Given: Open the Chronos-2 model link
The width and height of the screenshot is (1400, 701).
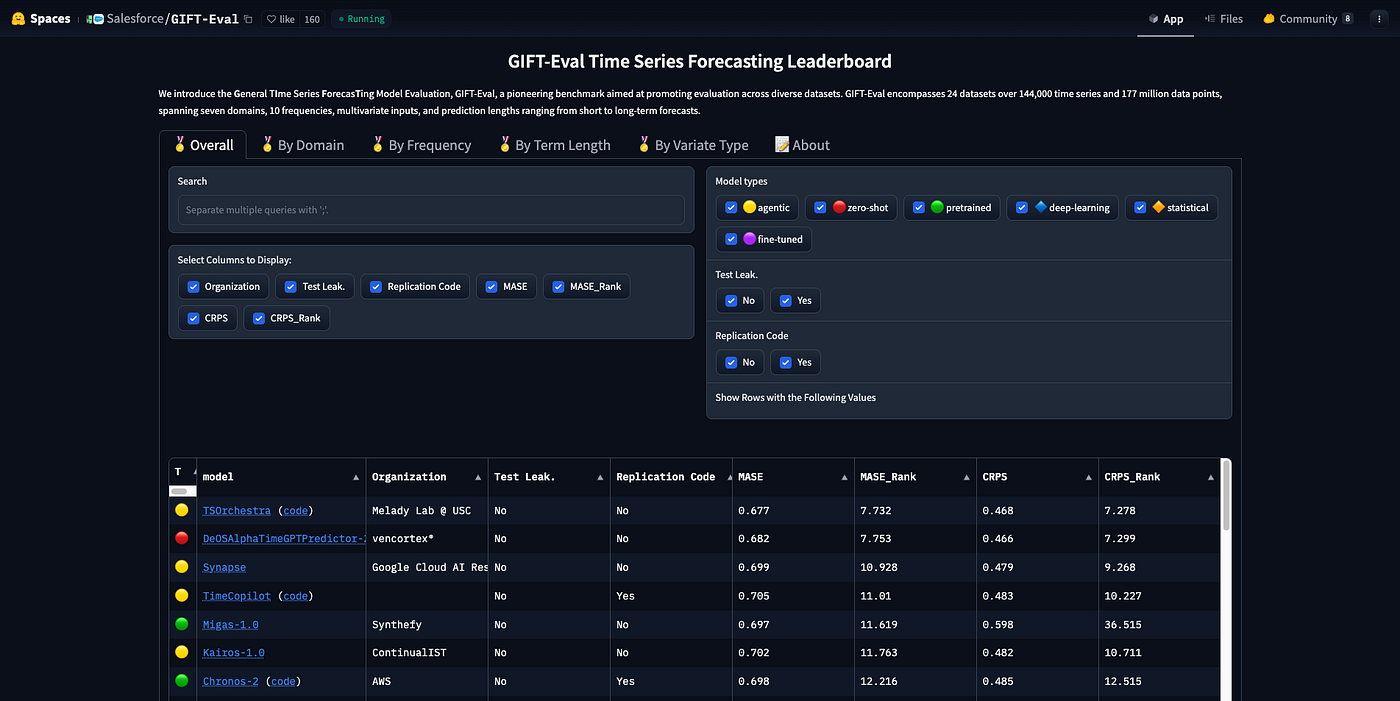Looking at the screenshot, I should (x=230, y=681).
